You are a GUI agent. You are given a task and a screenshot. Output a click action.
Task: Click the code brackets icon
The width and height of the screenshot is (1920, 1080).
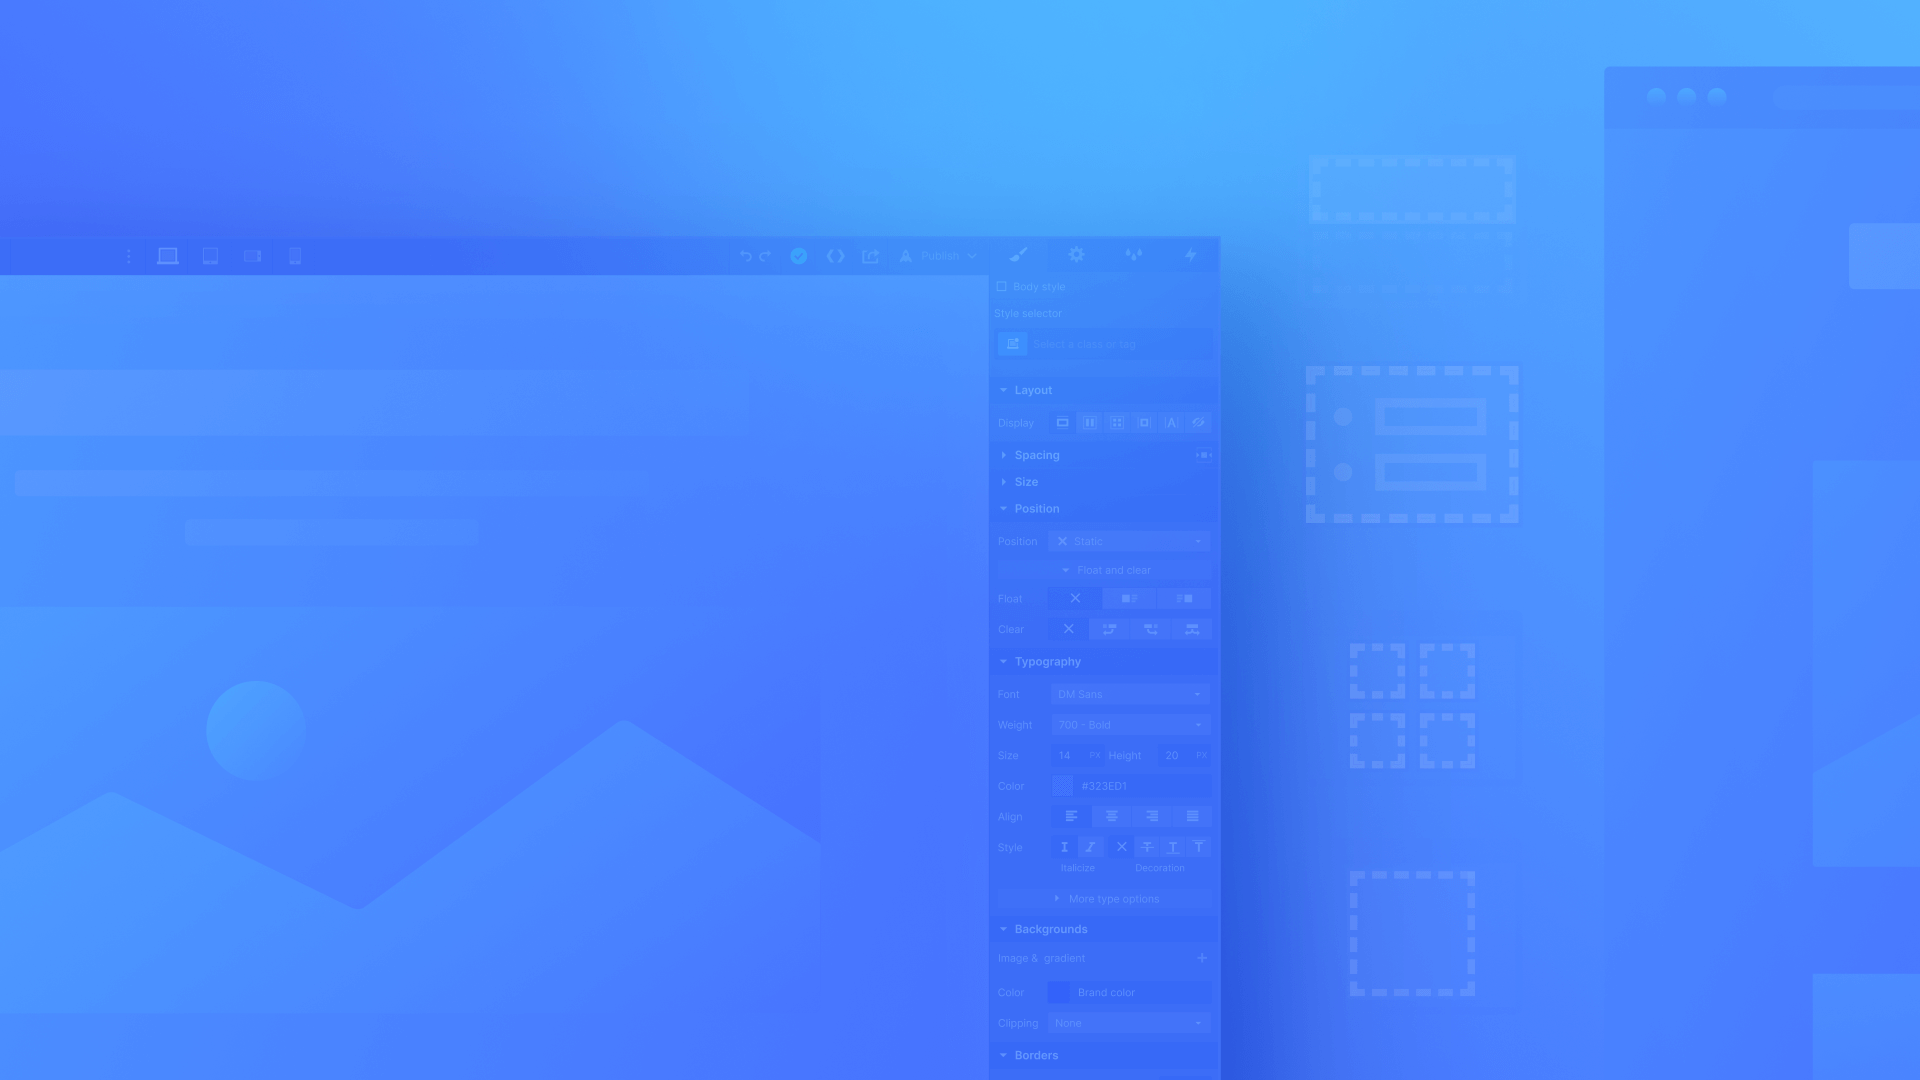[837, 256]
